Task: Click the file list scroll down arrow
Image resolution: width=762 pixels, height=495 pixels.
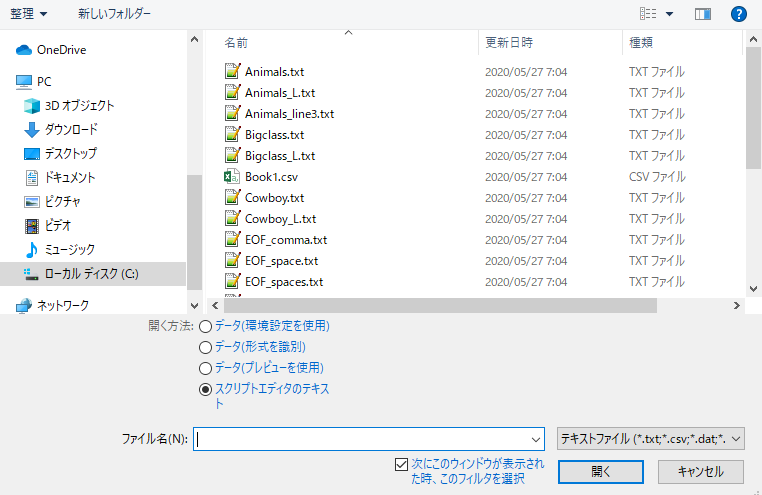Action: (753, 289)
